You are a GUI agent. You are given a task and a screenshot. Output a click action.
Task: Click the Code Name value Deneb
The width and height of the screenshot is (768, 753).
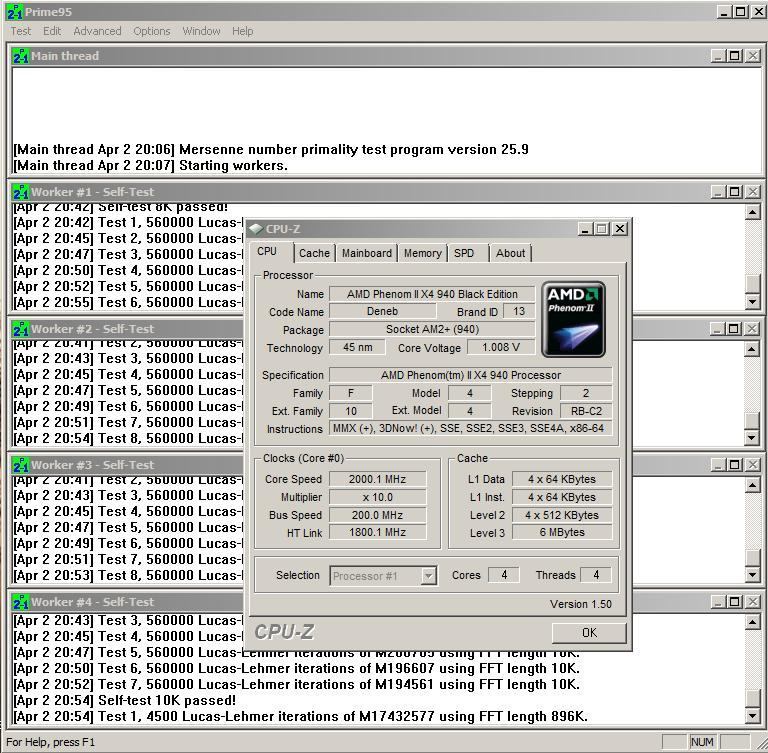(x=382, y=311)
